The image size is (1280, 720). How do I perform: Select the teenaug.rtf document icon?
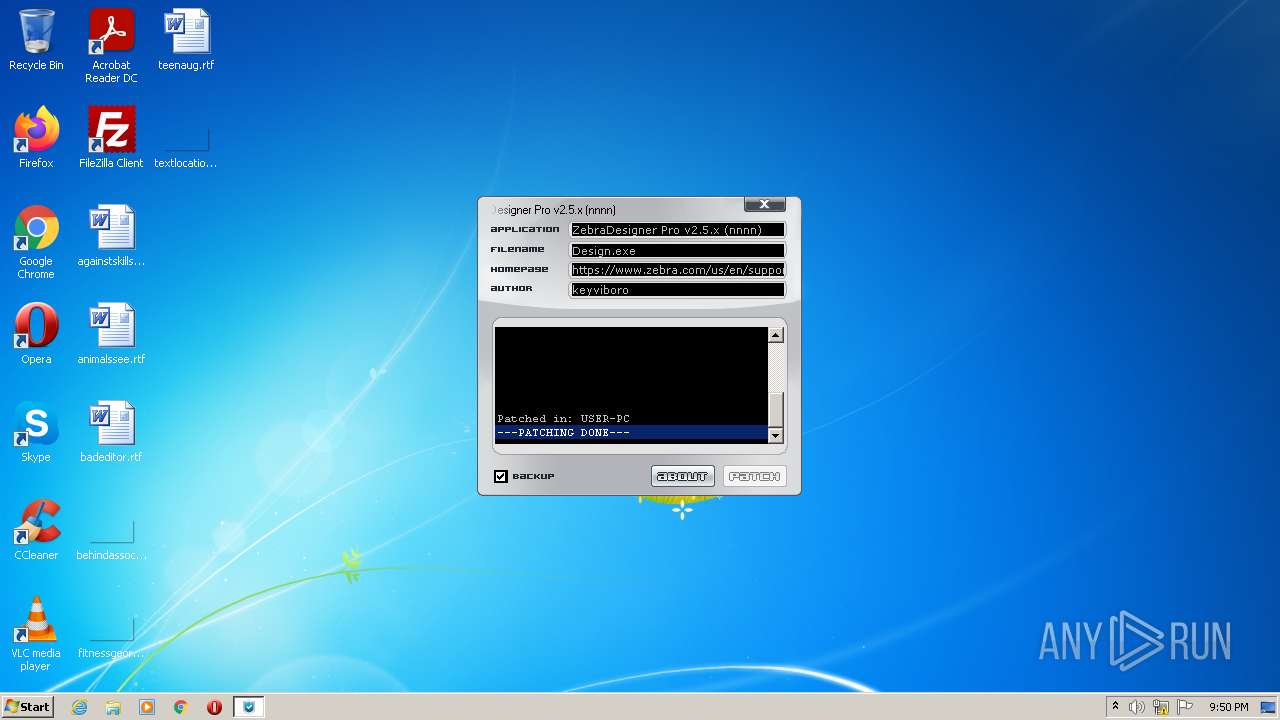[x=186, y=40]
